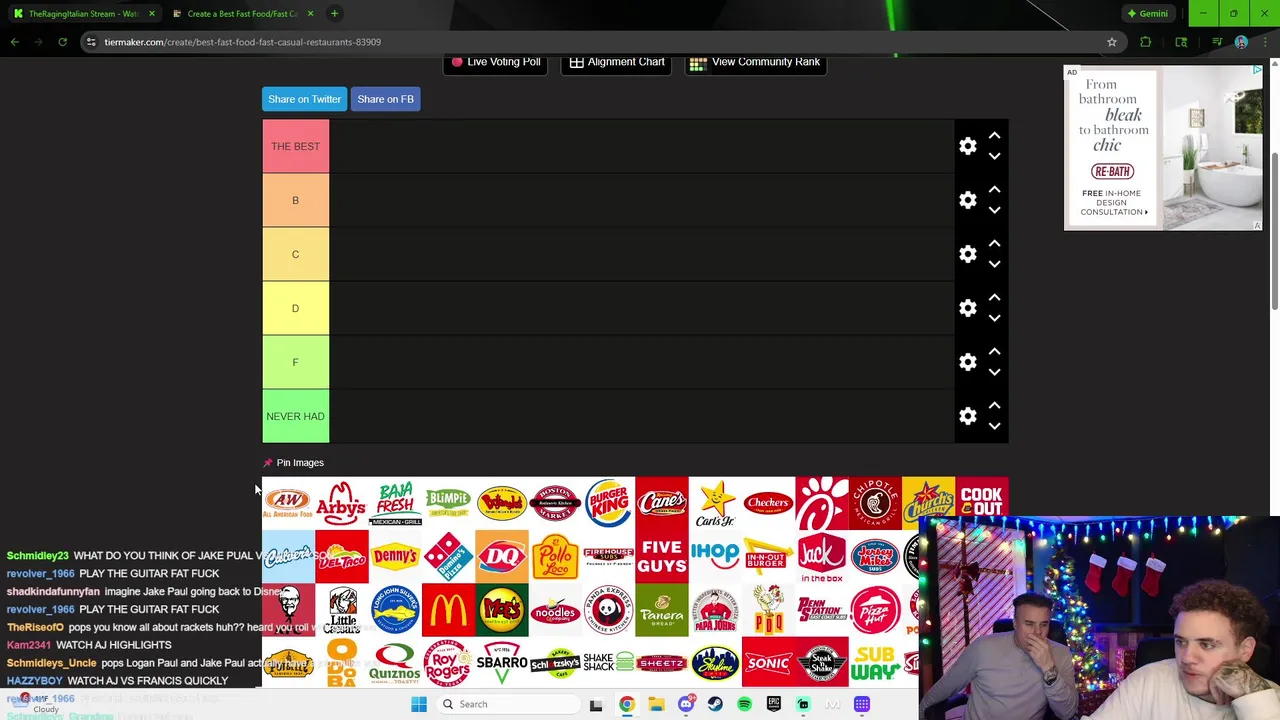The width and height of the screenshot is (1280, 720).
Task: Select the Domino's Pizza logo
Action: click(448, 556)
